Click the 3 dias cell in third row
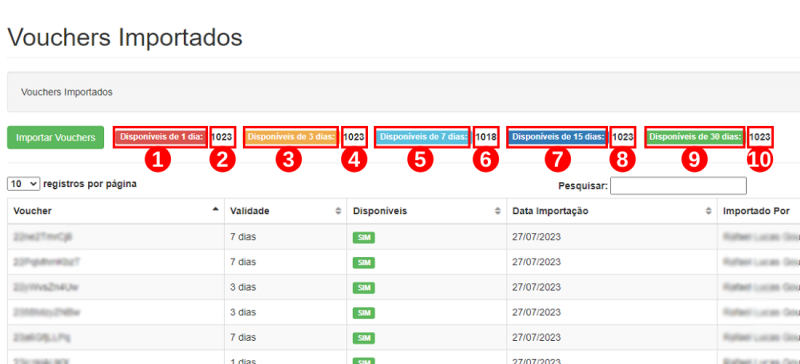The height and width of the screenshot is (364, 800). pyautogui.click(x=243, y=287)
